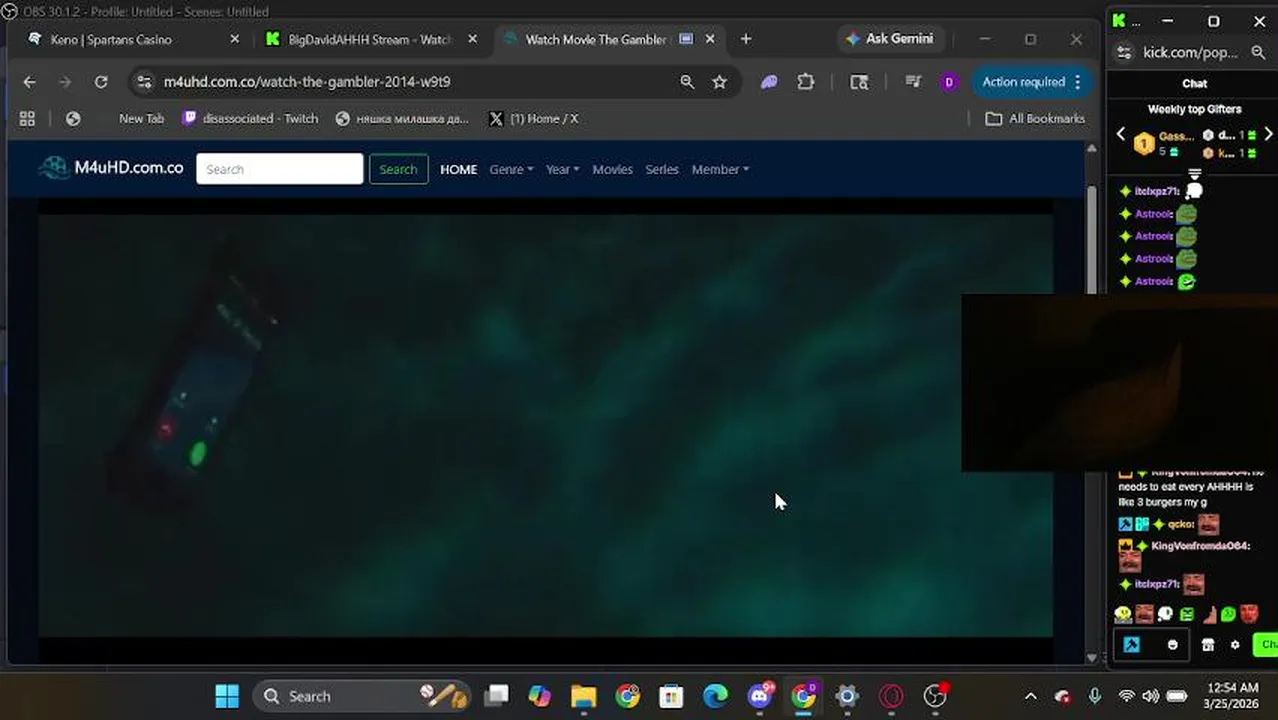The width and height of the screenshot is (1278, 720).
Task: Open the Chrome three-dot menu beside Action required
Action: click(1077, 82)
